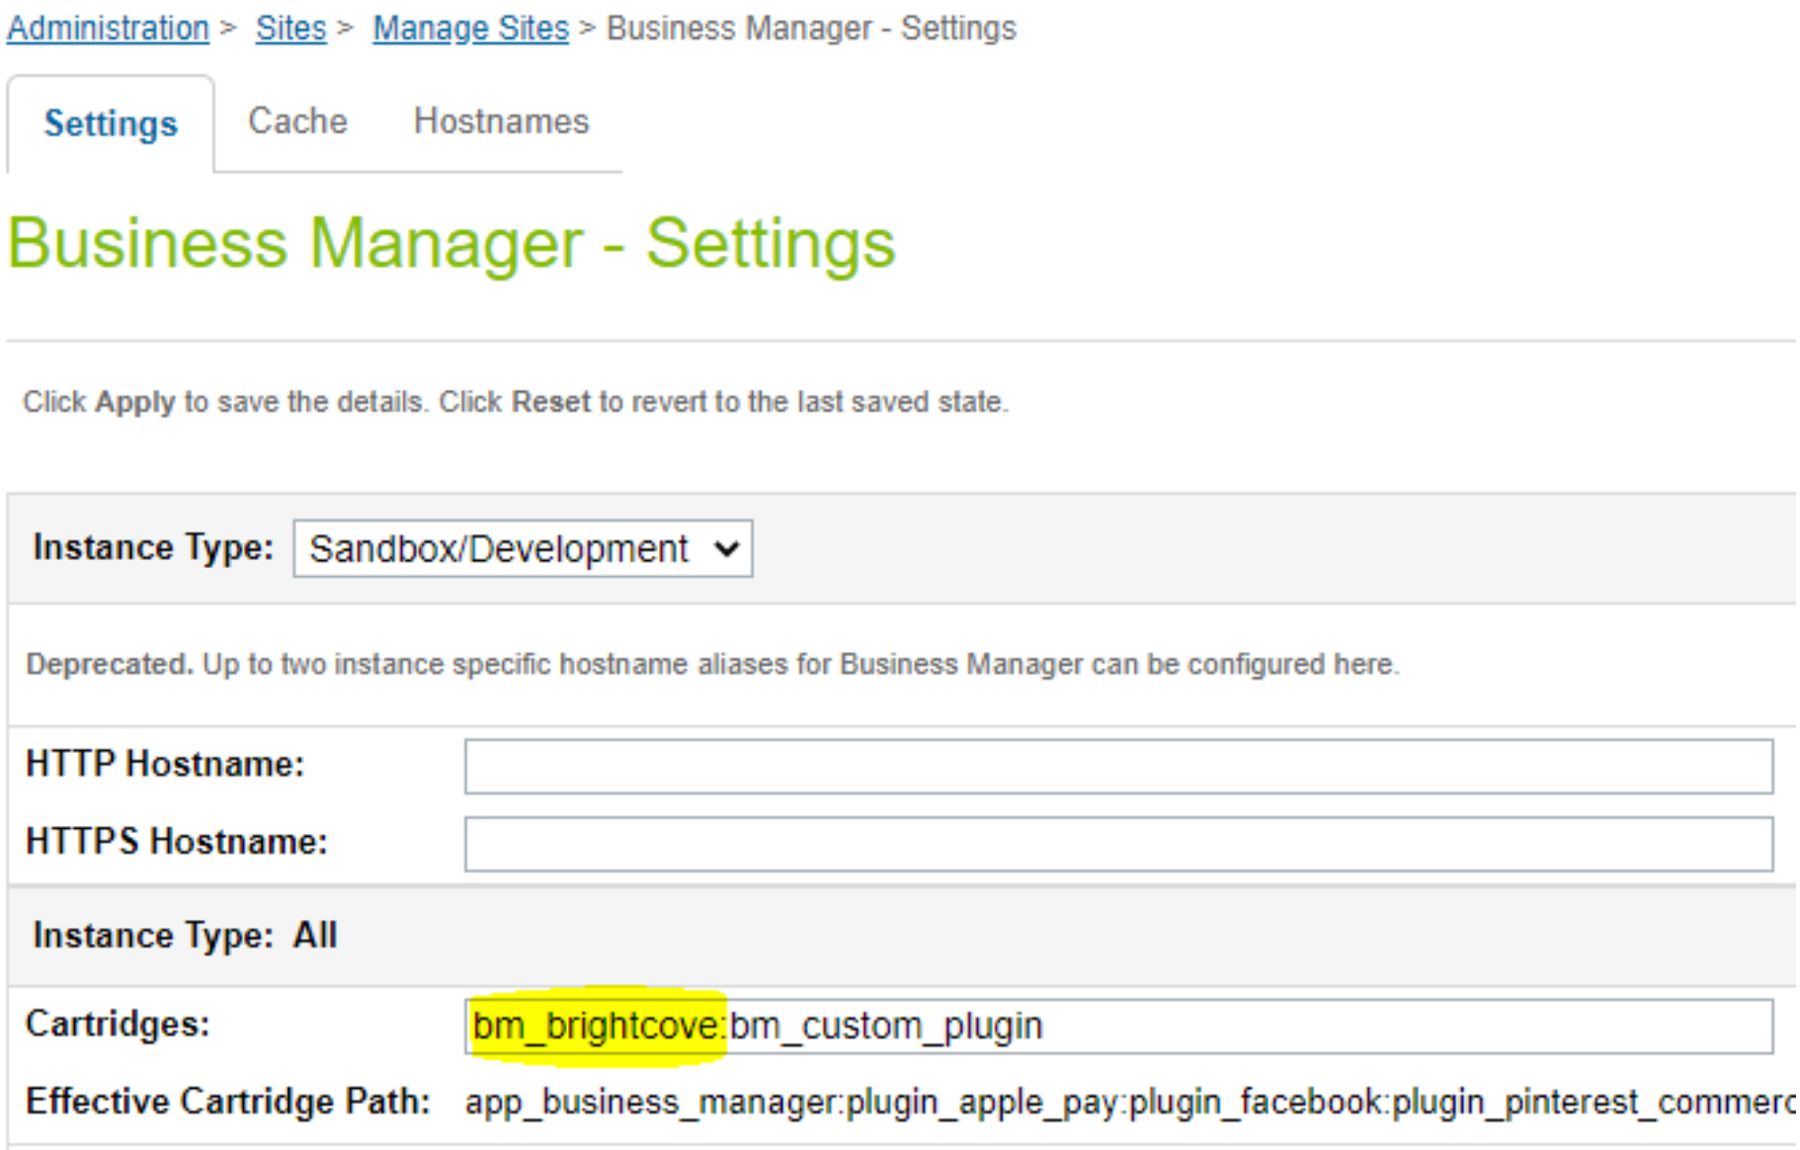
Task: Focus the HTTPS Hostname input field
Action: click(1118, 844)
